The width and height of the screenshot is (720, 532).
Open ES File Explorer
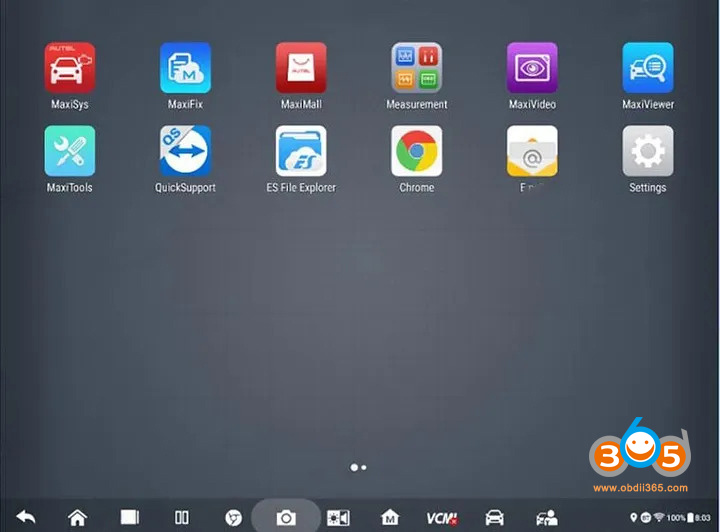[x=301, y=151]
